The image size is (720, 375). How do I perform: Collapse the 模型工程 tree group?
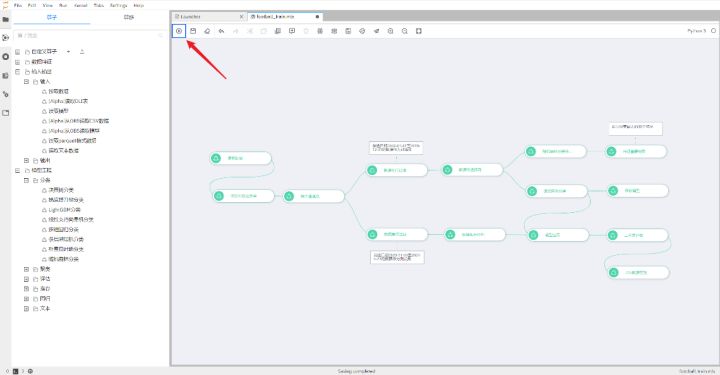pos(17,170)
